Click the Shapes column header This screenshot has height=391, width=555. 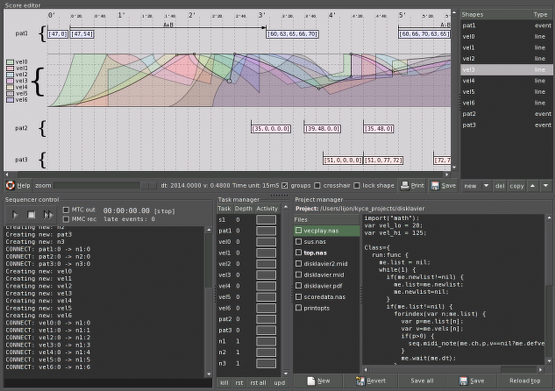pyautogui.click(x=496, y=15)
